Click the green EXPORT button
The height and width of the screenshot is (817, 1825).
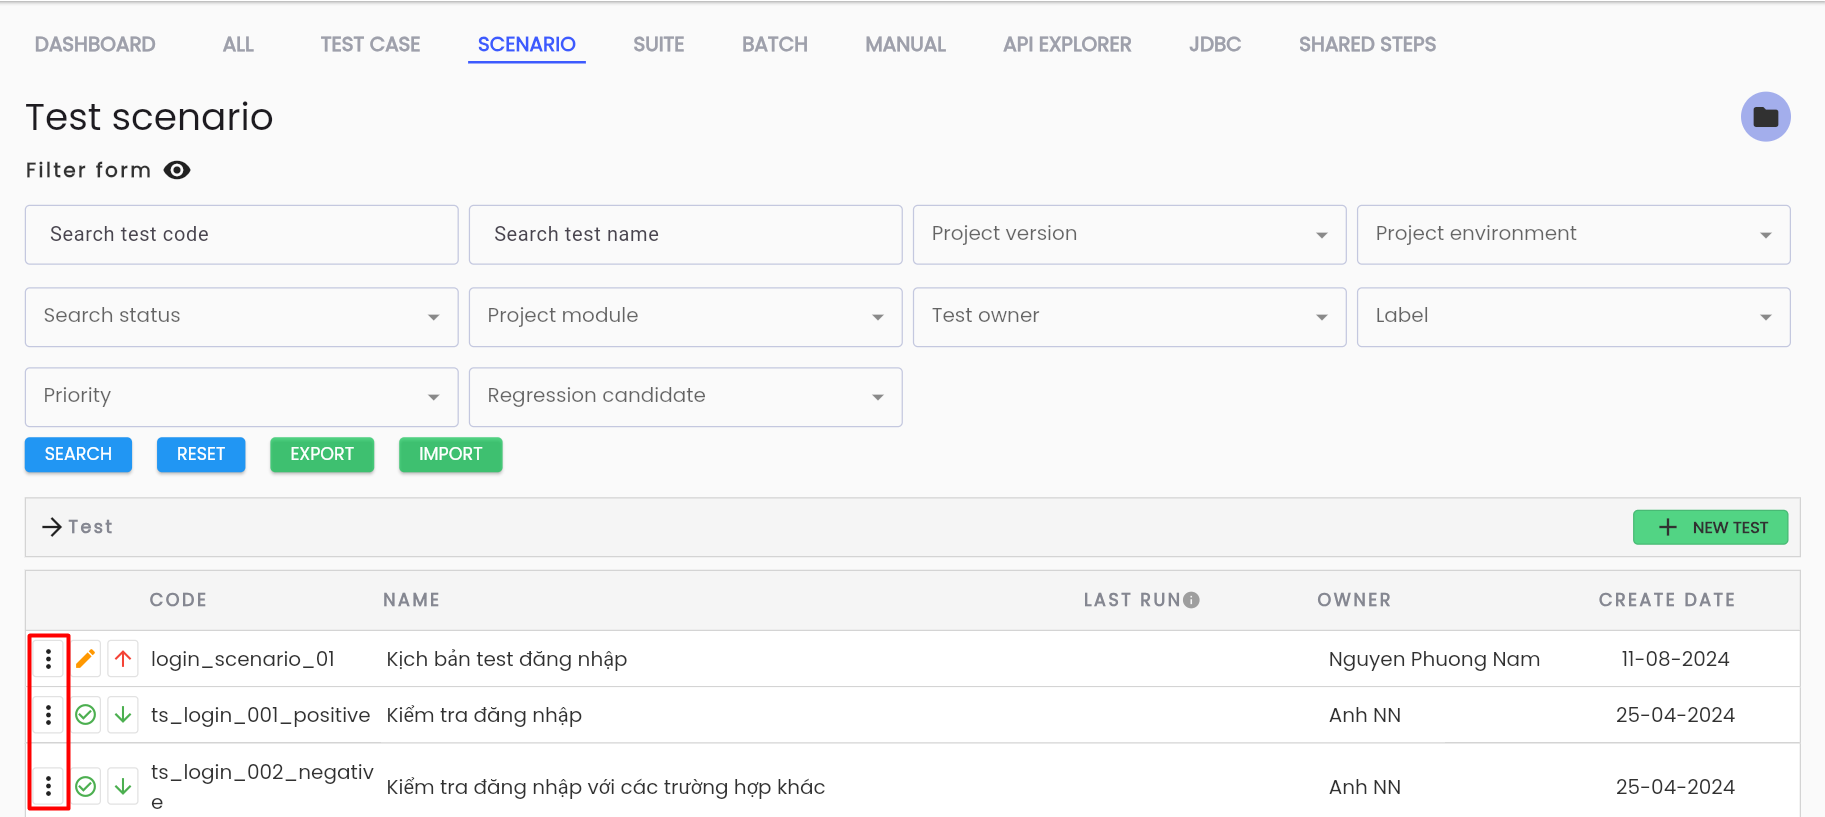pyautogui.click(x=322, y=454)
